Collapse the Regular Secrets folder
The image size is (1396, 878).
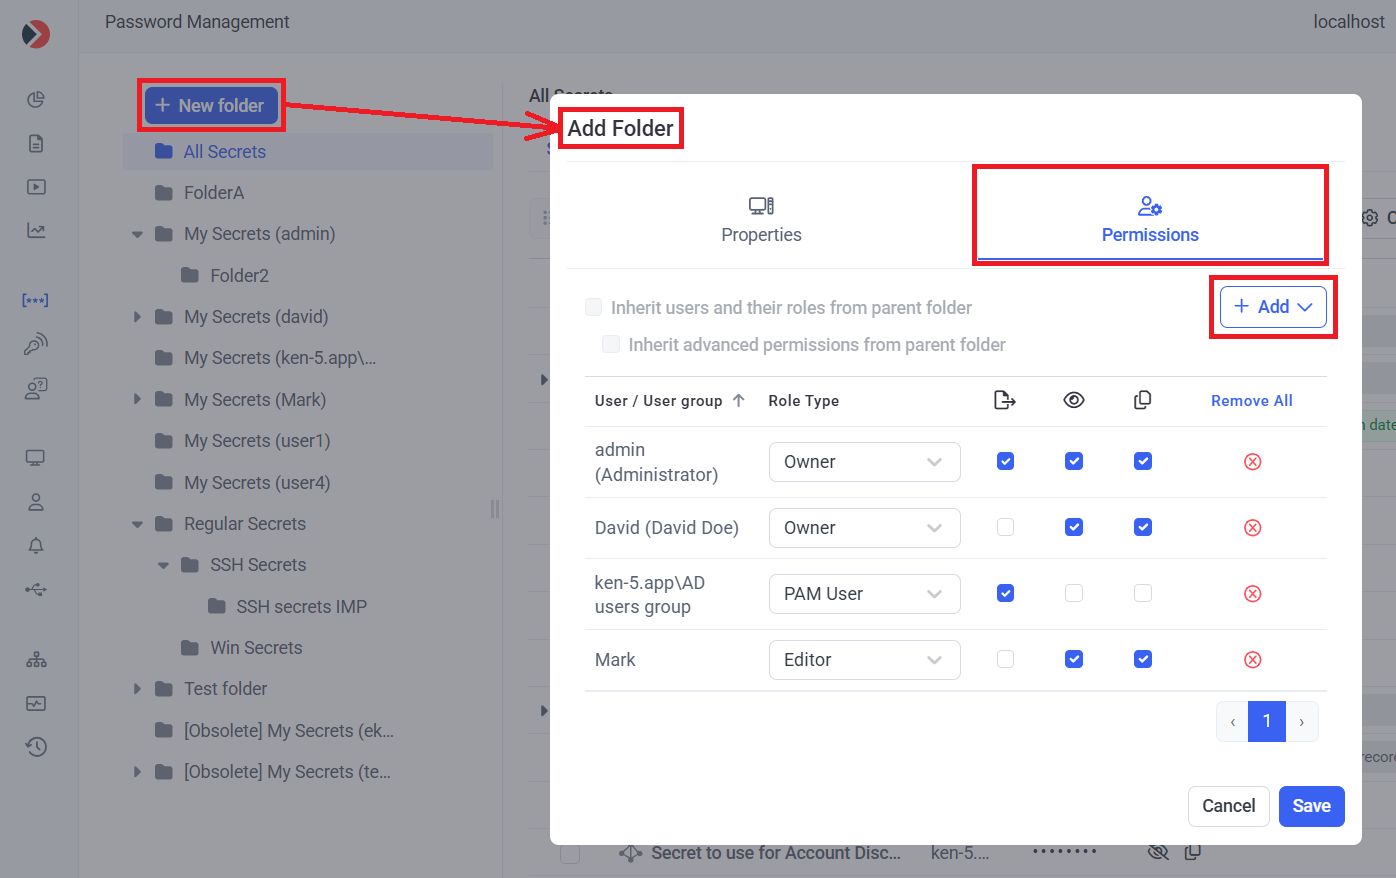[x=138, y=524]
